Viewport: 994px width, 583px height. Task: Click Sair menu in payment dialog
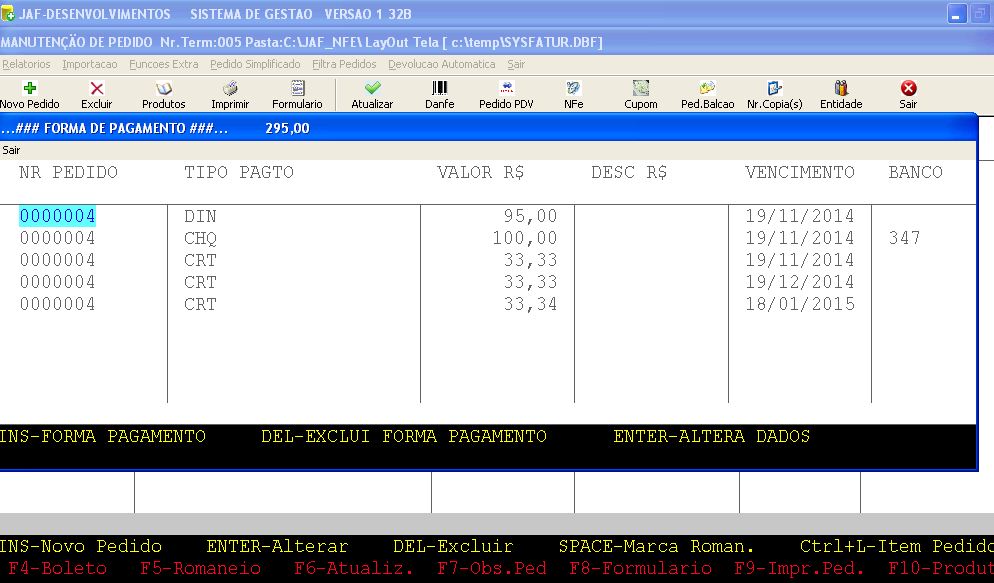point(11,150)
